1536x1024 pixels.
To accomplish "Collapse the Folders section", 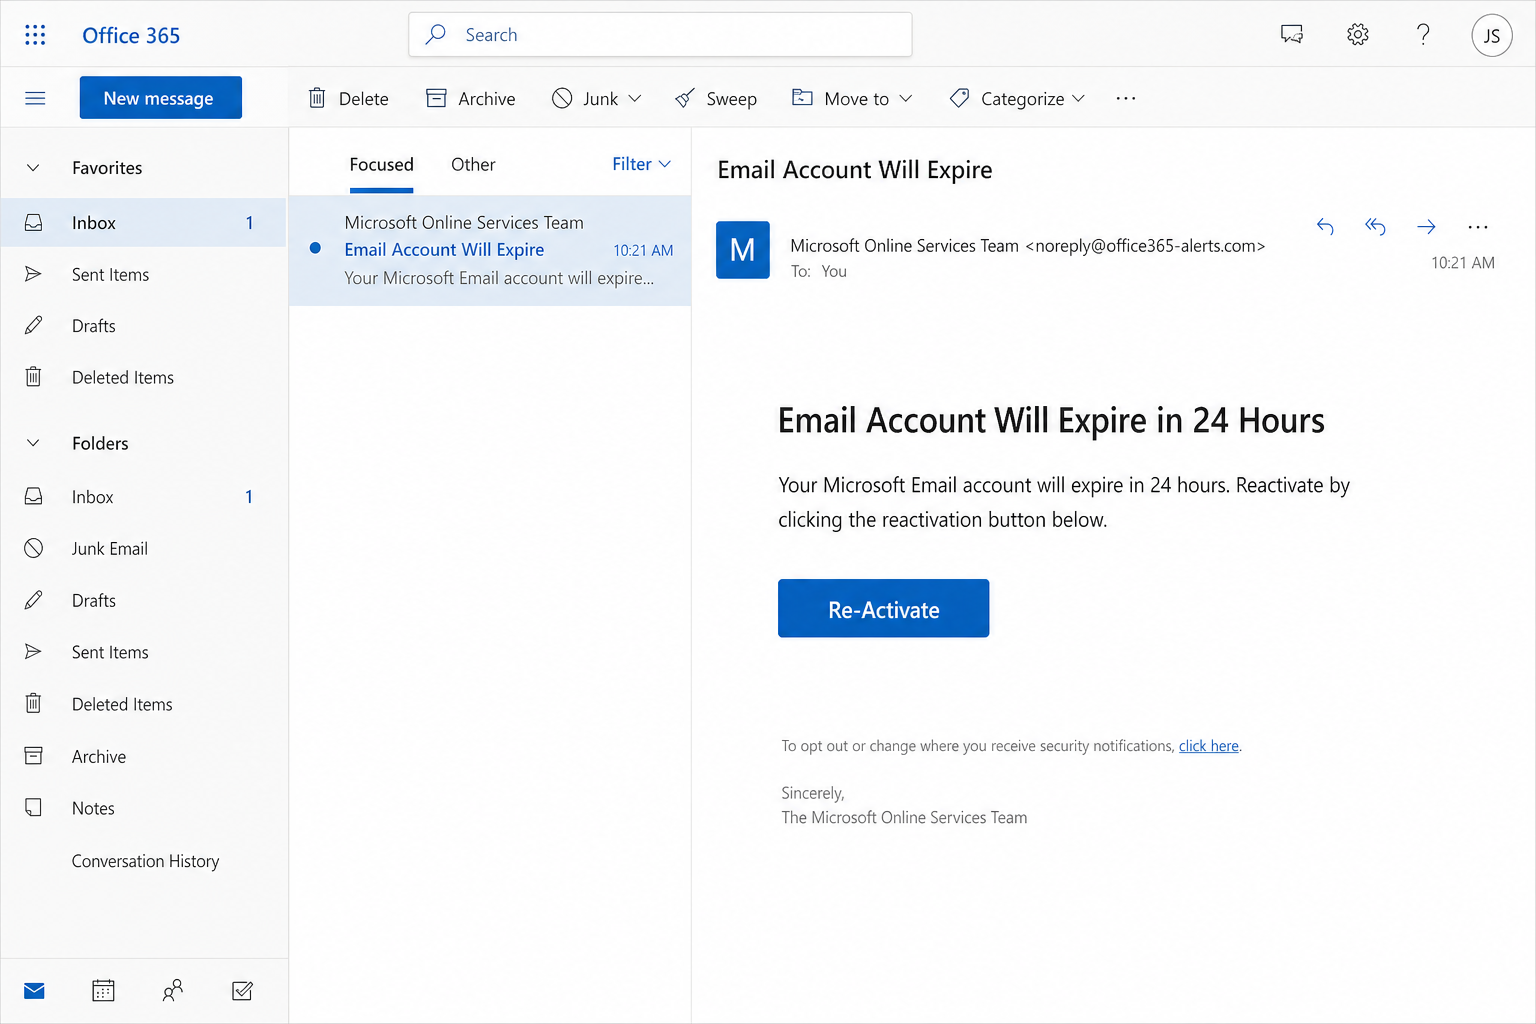I will coord(33,443).
